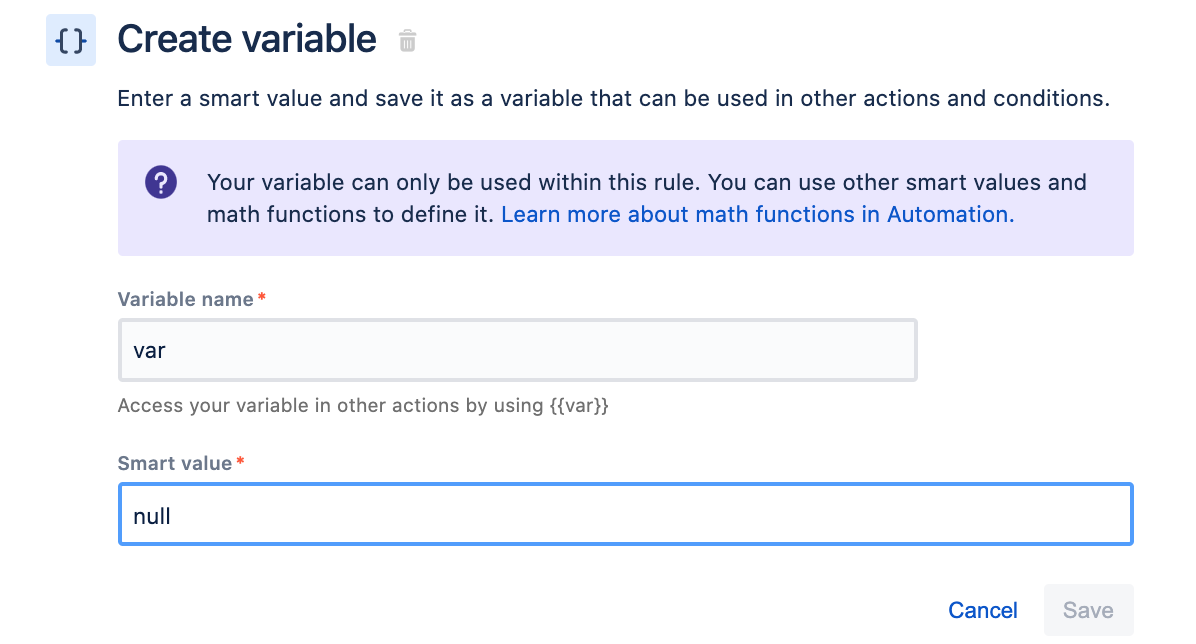Click the Create variable heading

coord(246,38)
